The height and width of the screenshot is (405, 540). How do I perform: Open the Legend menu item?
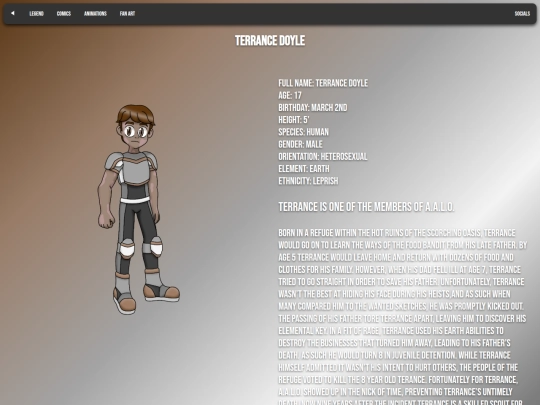(37, 13)
